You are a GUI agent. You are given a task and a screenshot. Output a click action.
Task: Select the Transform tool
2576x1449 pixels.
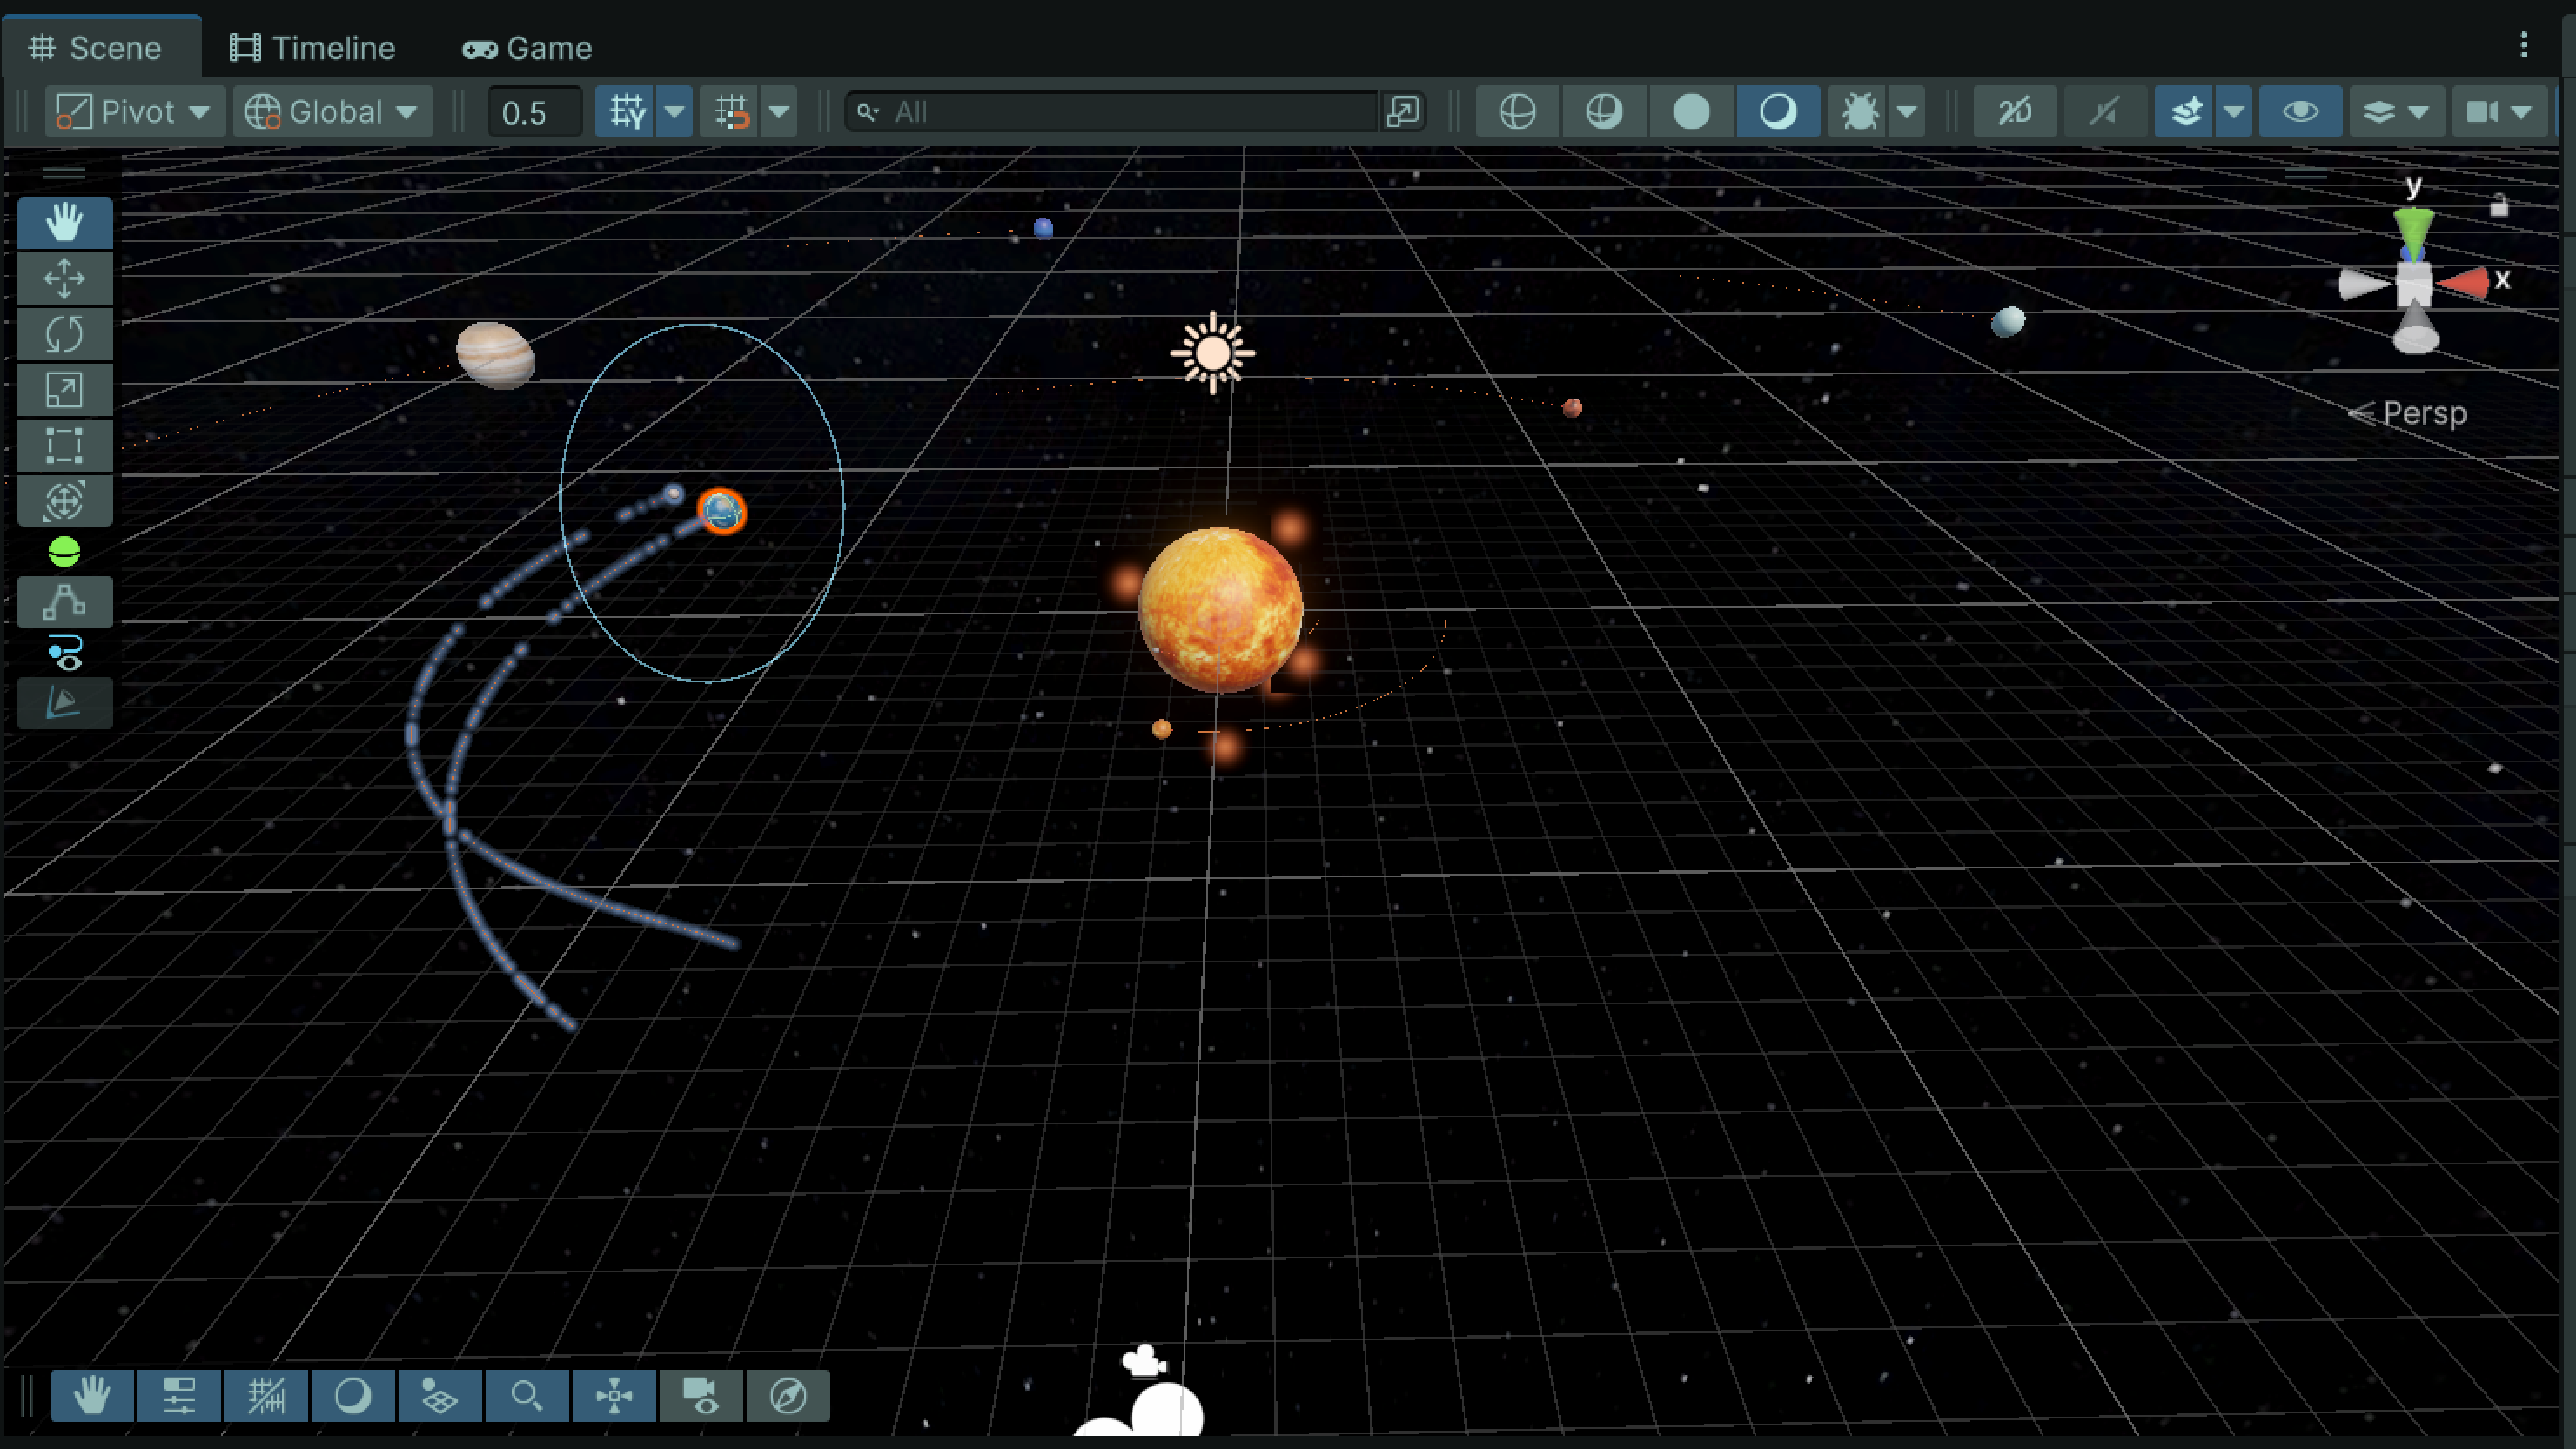(64, 501)
